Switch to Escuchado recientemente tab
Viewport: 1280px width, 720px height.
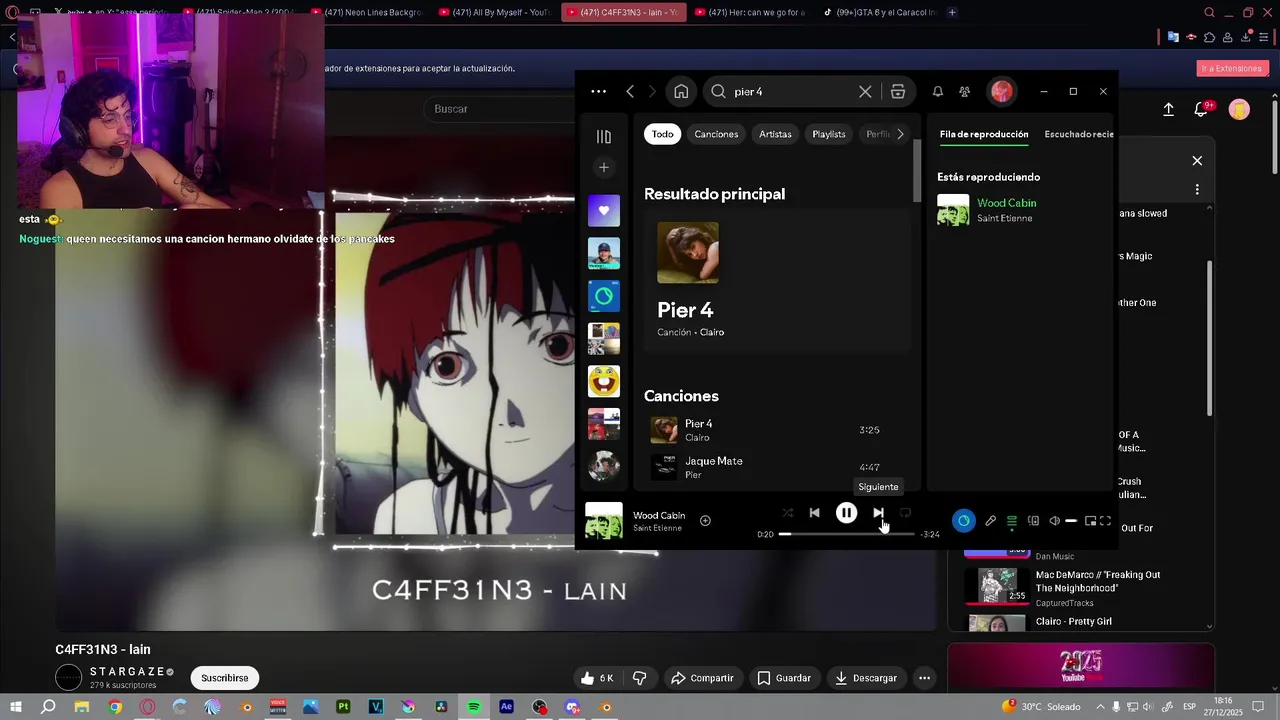(1079, 134)
